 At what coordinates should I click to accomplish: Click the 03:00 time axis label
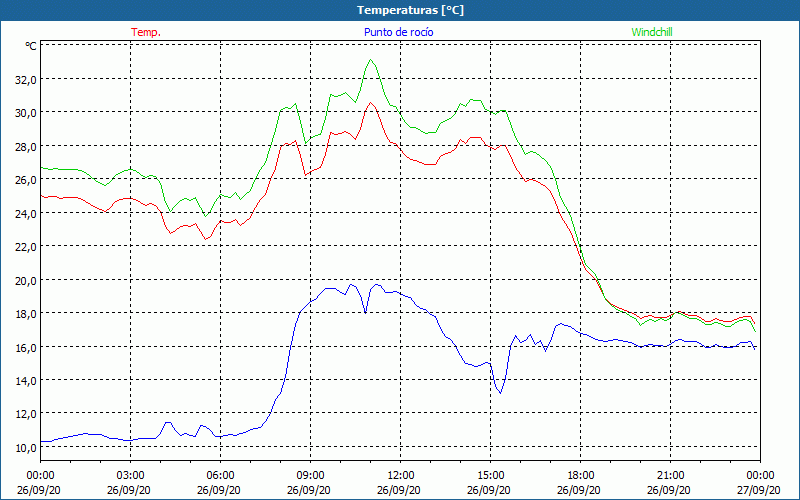[131, 476]
